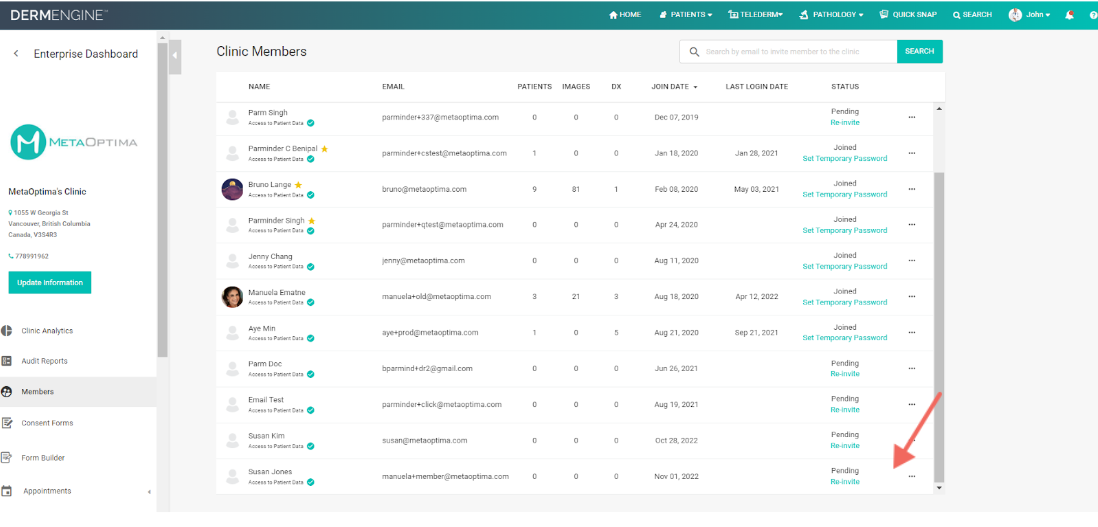Open more options for Aye Min
This screenshot has height=527, width=1098.
911,332
